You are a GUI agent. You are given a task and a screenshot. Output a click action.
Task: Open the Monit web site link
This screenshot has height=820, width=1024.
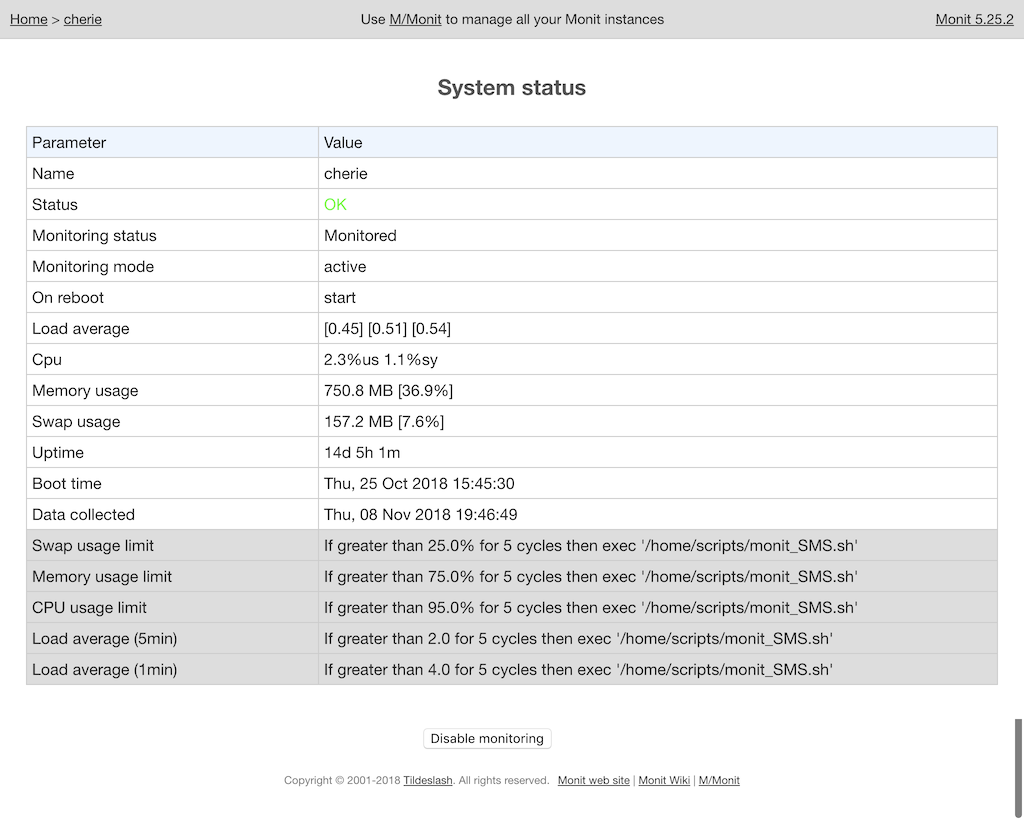[x=594, y=780]
